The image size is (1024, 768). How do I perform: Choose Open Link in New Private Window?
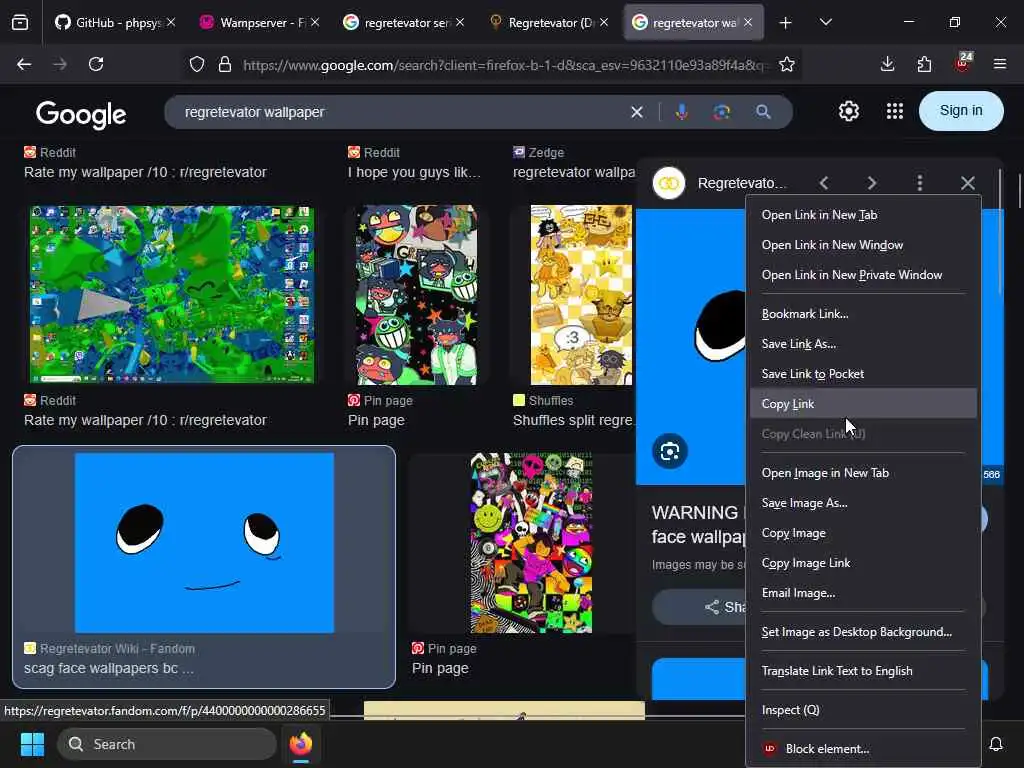tap(863, 275)
